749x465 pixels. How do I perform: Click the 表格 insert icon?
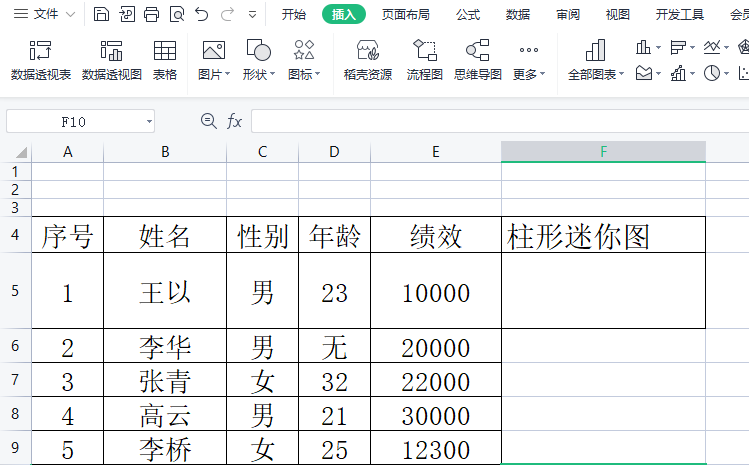tap(165, 60)
